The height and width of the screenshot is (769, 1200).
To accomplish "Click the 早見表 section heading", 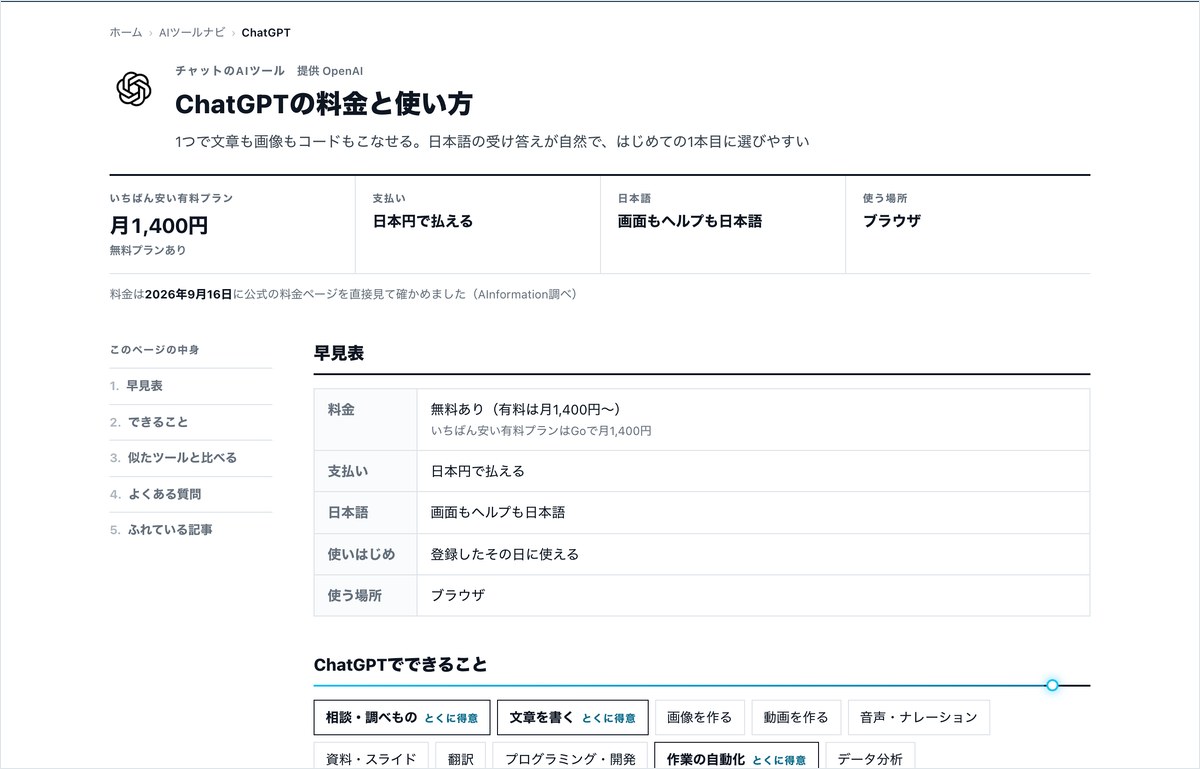I will click(x=339, y=353).
